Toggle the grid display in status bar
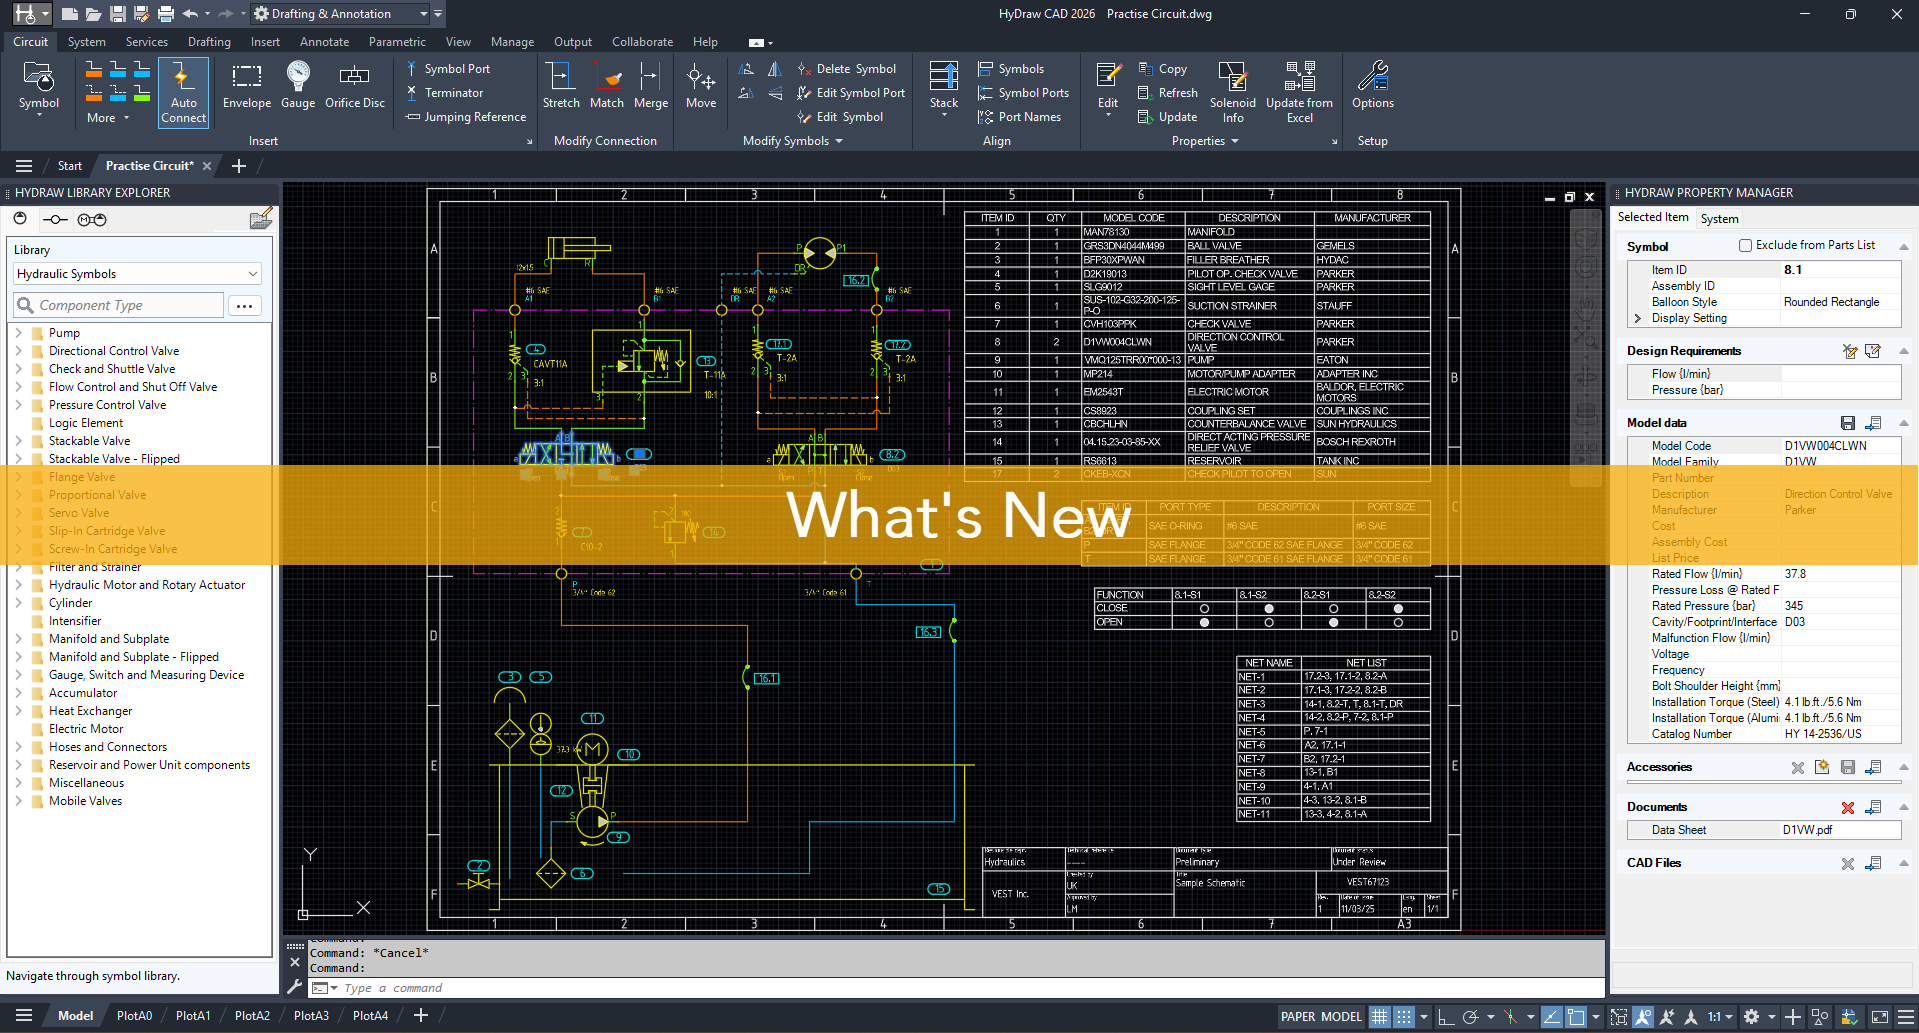This screenshot has height=1033, width=1919. tap(1379, 1017)
